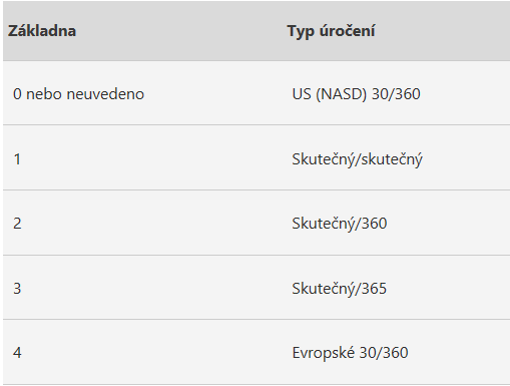Screen dimensions: 510x386
Task: Click the word 'neuvedeno' in first row
Action: point(105,94)
